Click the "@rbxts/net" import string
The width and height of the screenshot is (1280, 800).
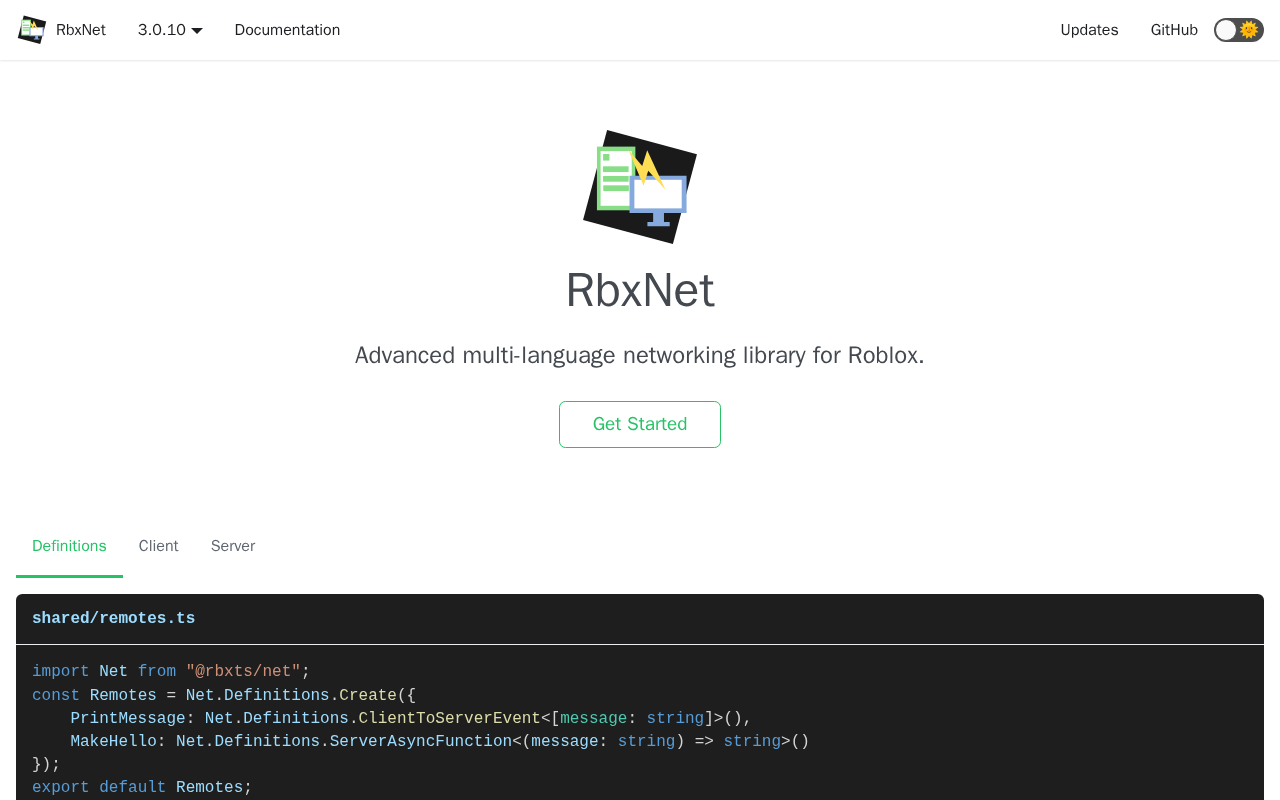tap(243, 672)
